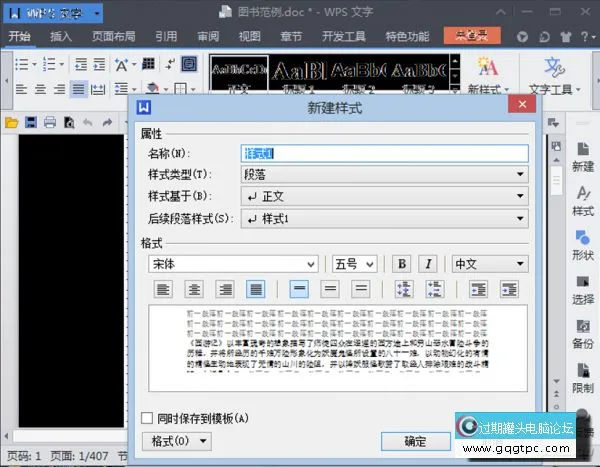The image size is (600, 467).
Task: Switch to the 插入 tab
Action: click(61, 36)
